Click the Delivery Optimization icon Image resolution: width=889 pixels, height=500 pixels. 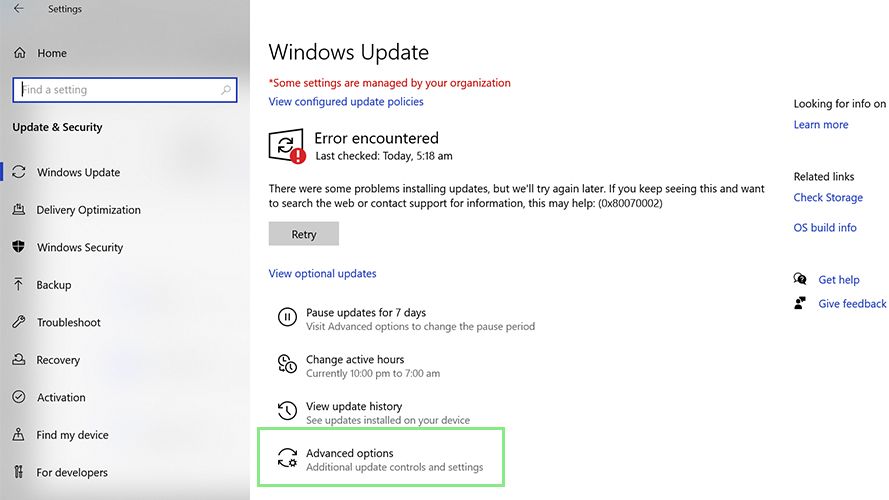(x=19, y=209)
